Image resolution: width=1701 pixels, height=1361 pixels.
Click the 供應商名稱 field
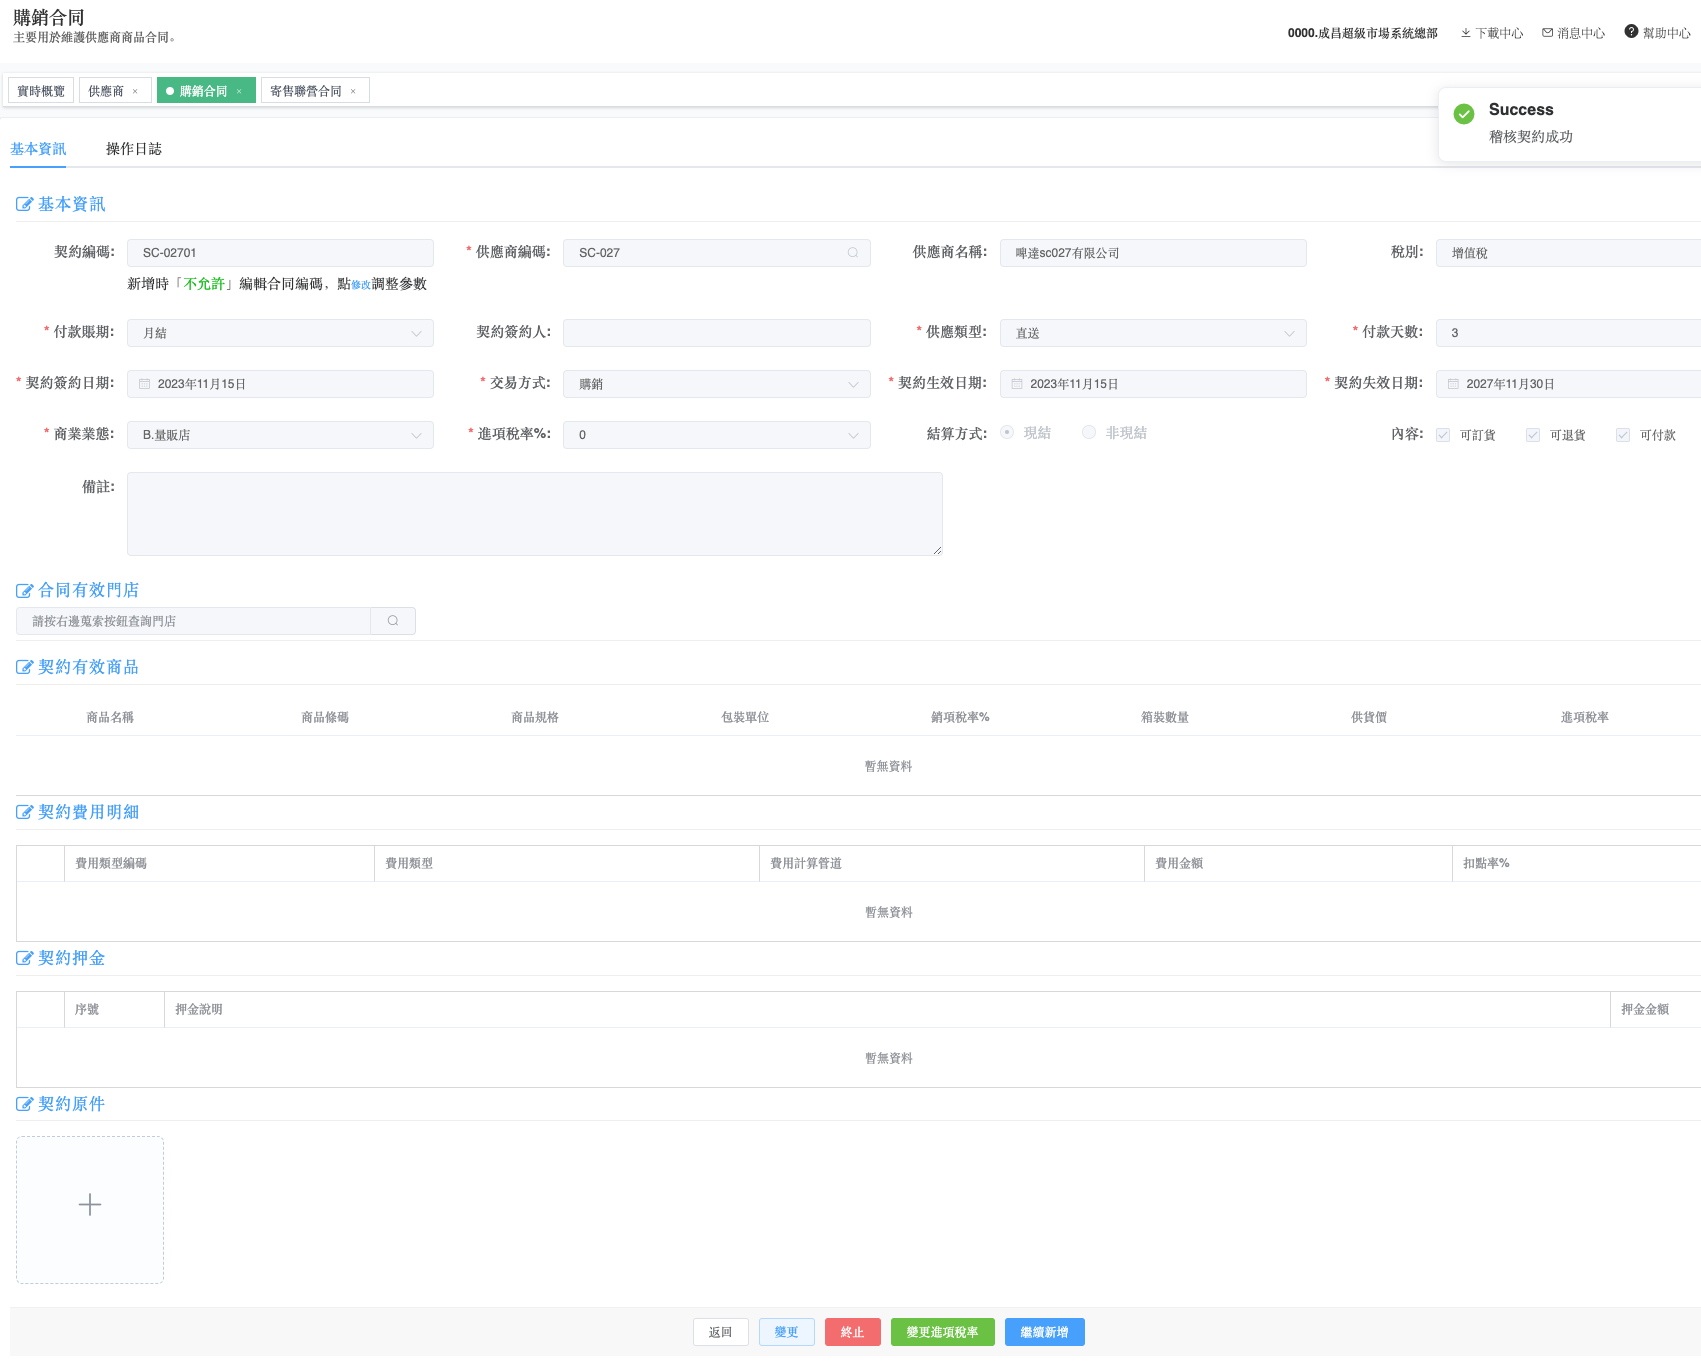[1153, 253]
